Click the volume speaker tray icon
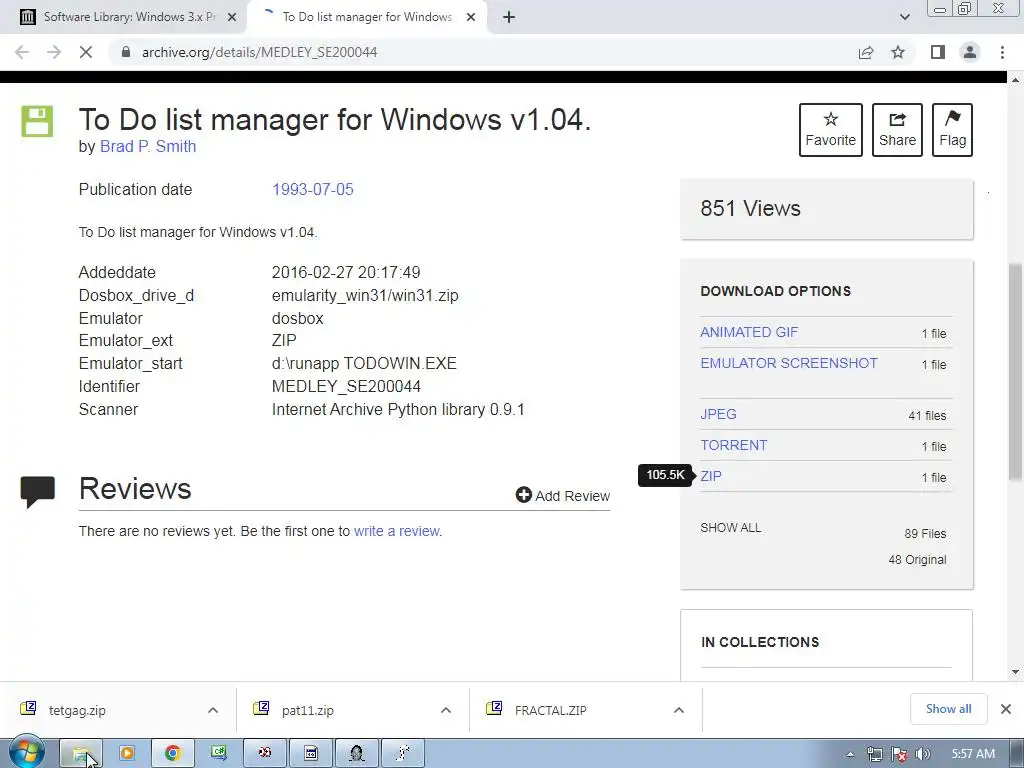1024x768 pixels. (x=923, y=754)
